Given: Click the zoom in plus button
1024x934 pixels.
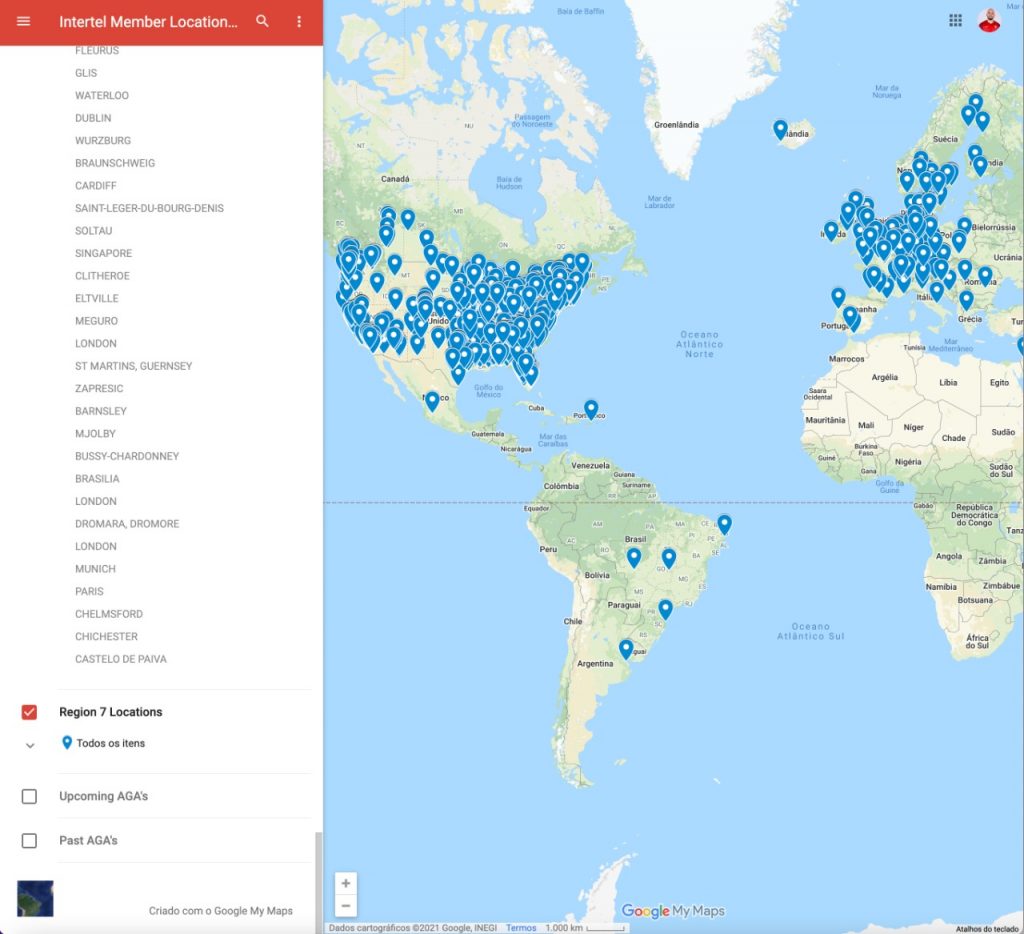Looking at the screenshot, I should point(346,883).
